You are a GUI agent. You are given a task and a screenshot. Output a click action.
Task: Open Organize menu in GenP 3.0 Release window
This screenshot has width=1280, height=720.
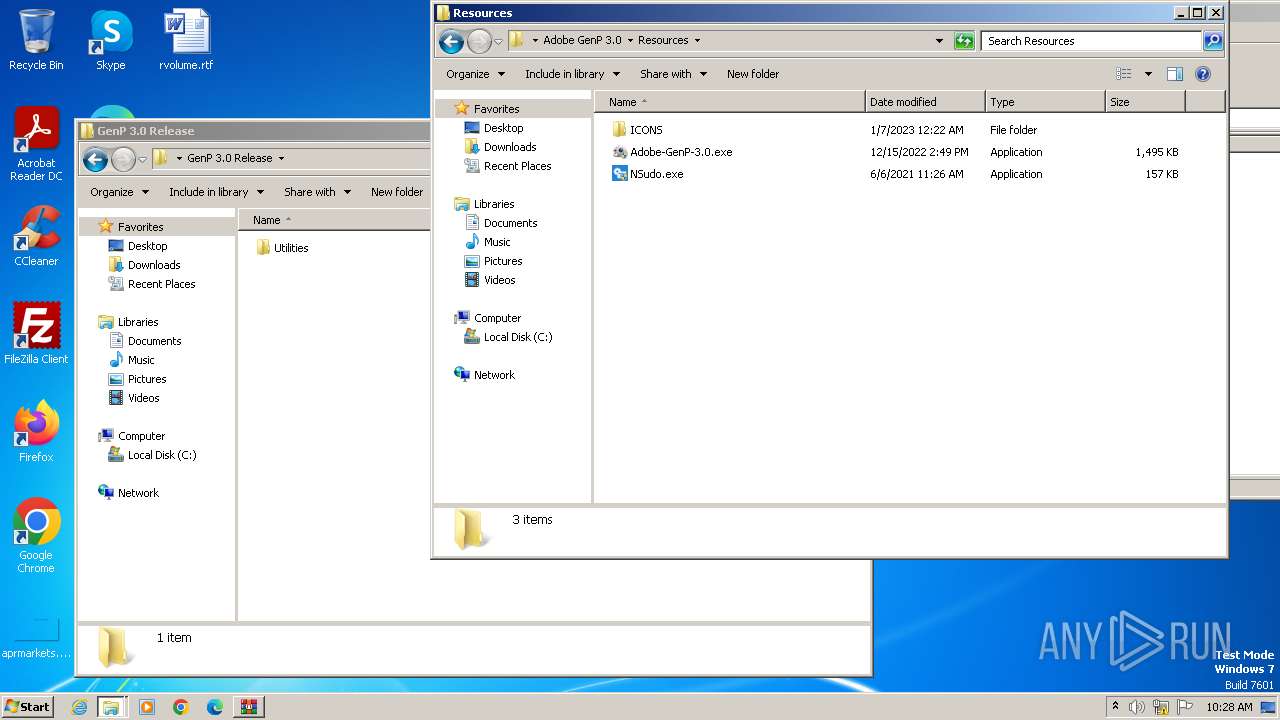point(120,192)
